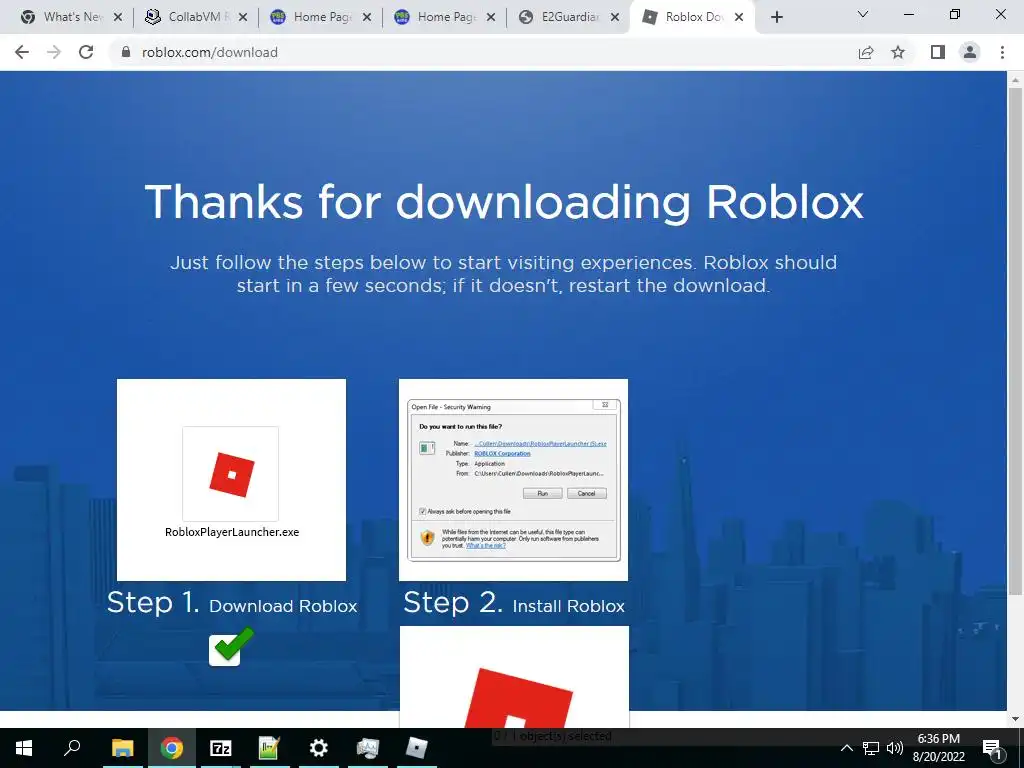Click the scrollbar down arrow

click(1015, 719)
